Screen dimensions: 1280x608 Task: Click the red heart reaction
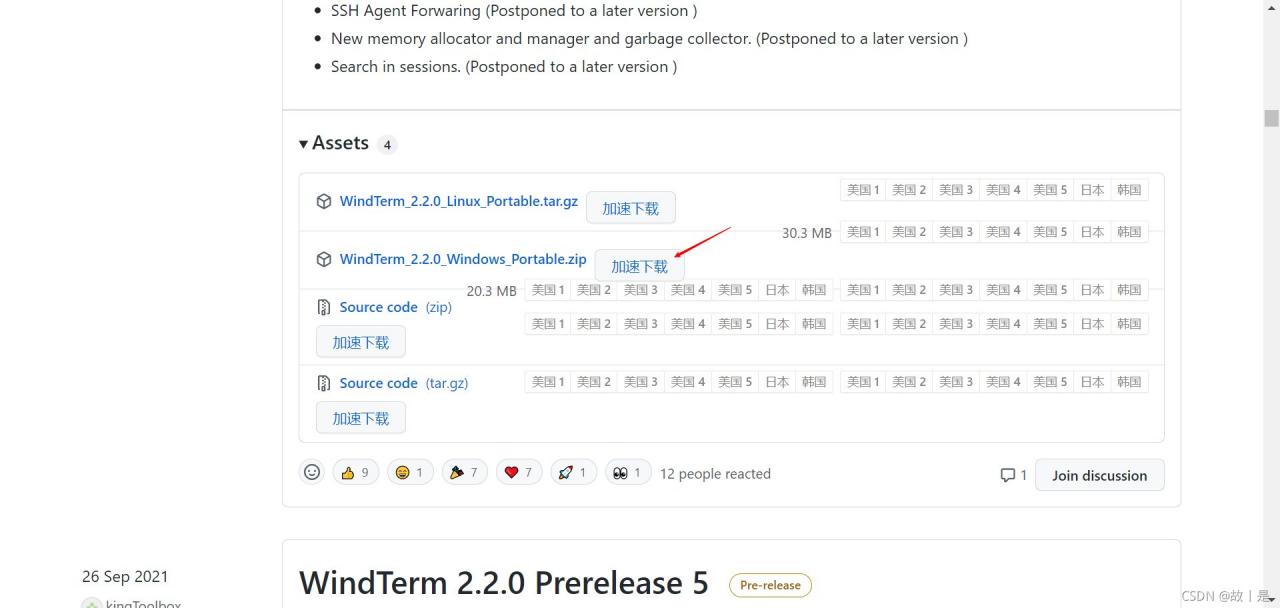click(x=519, y=472)
